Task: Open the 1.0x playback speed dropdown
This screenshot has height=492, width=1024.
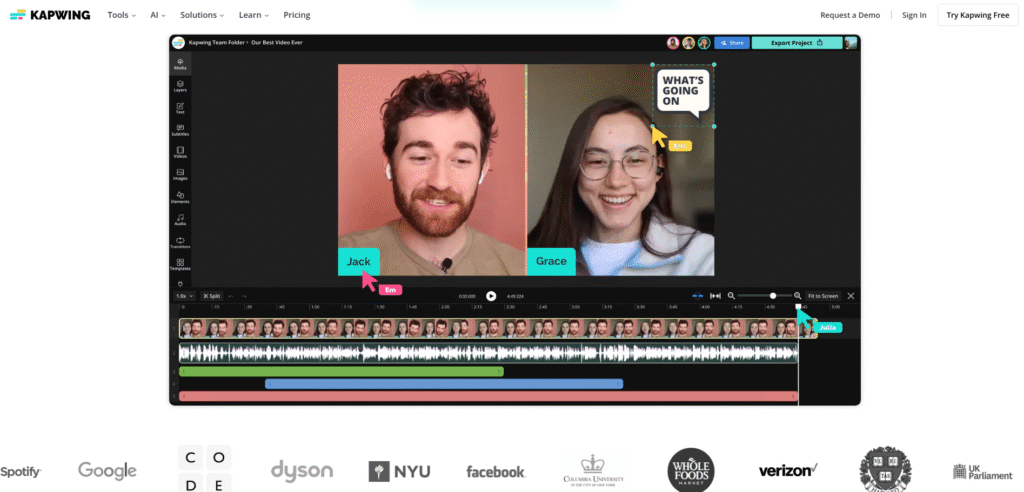Action: click(184, 296)
